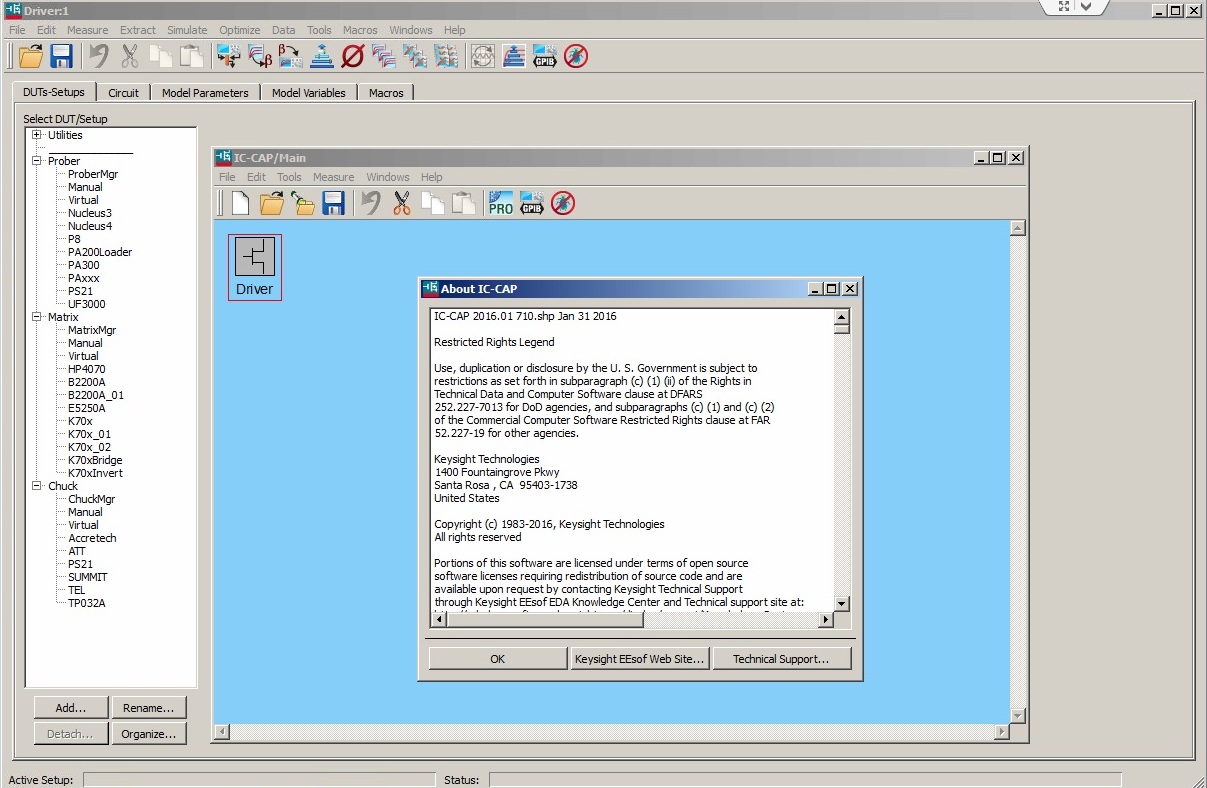Screen dimensions: 1207x788
Task: Click the circular waveform refresh icon in Driver toolbar
Action: (x=483, y=56)
